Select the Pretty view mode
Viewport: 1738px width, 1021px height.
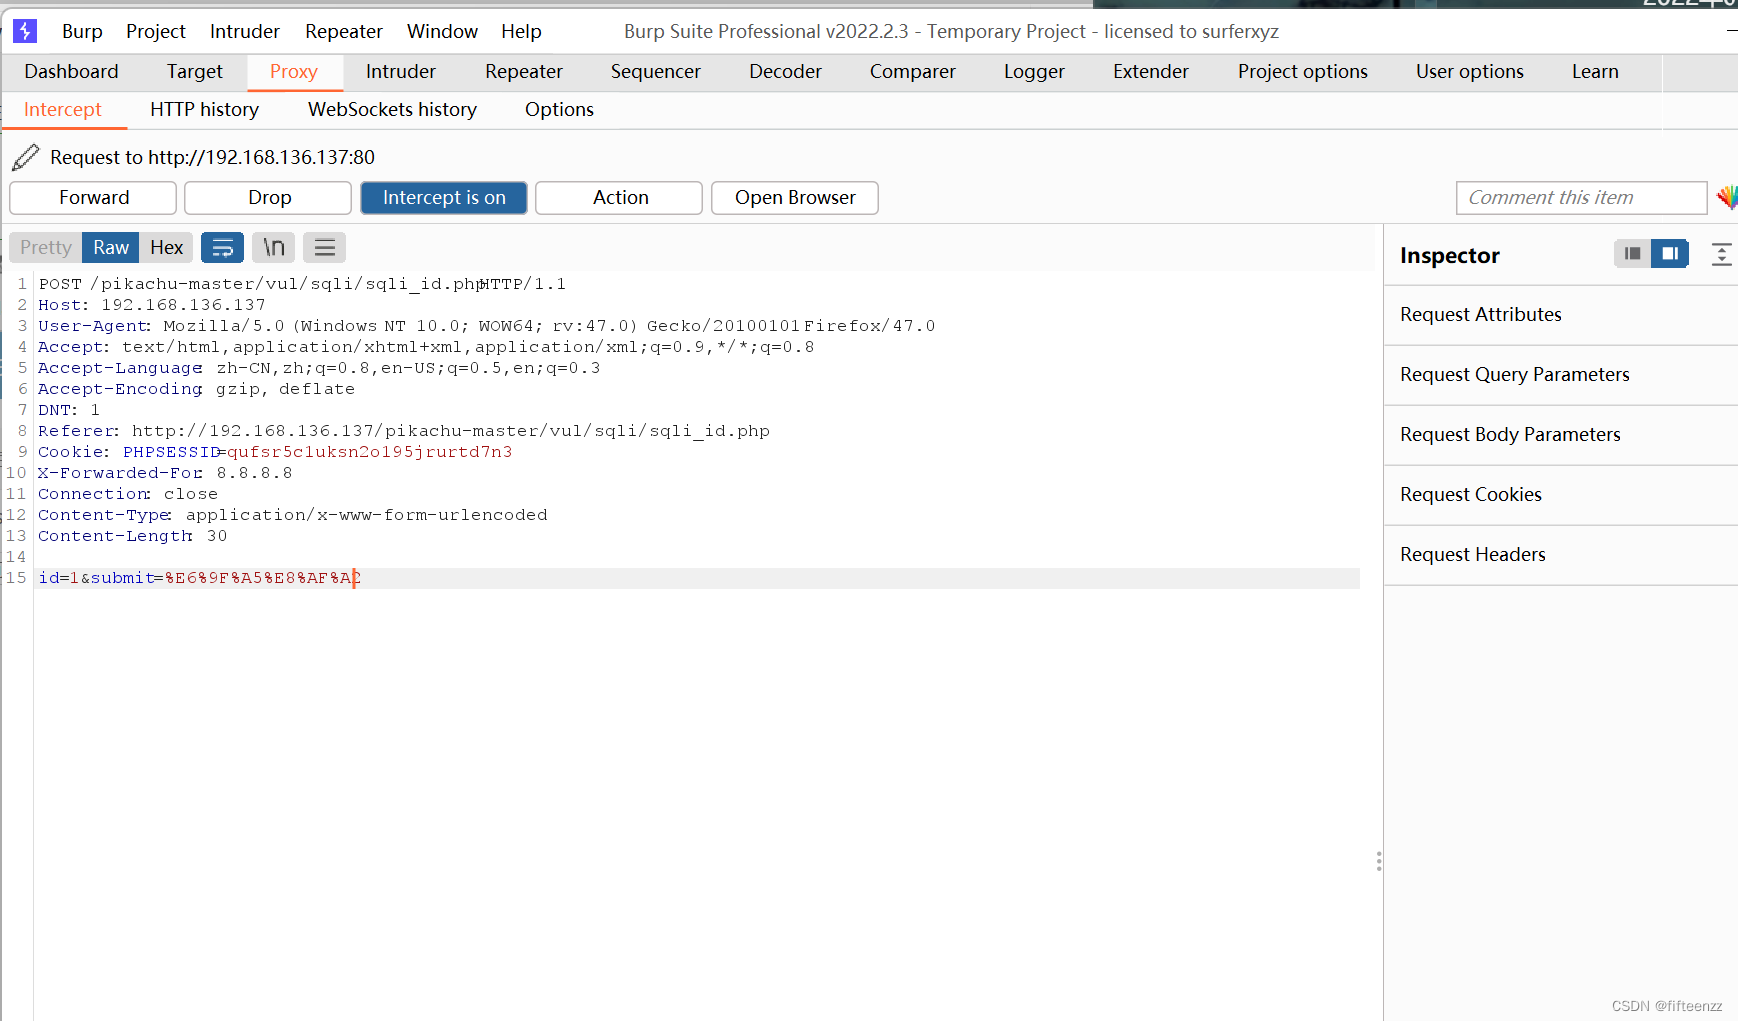[x=46, y=247]
